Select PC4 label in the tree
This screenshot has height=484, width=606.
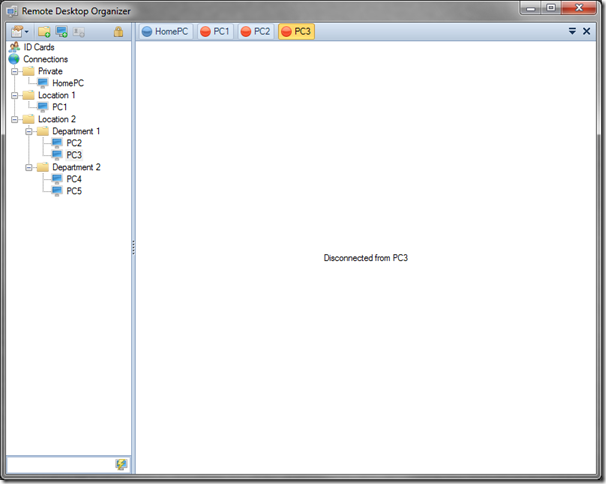[x=74, y=179]
